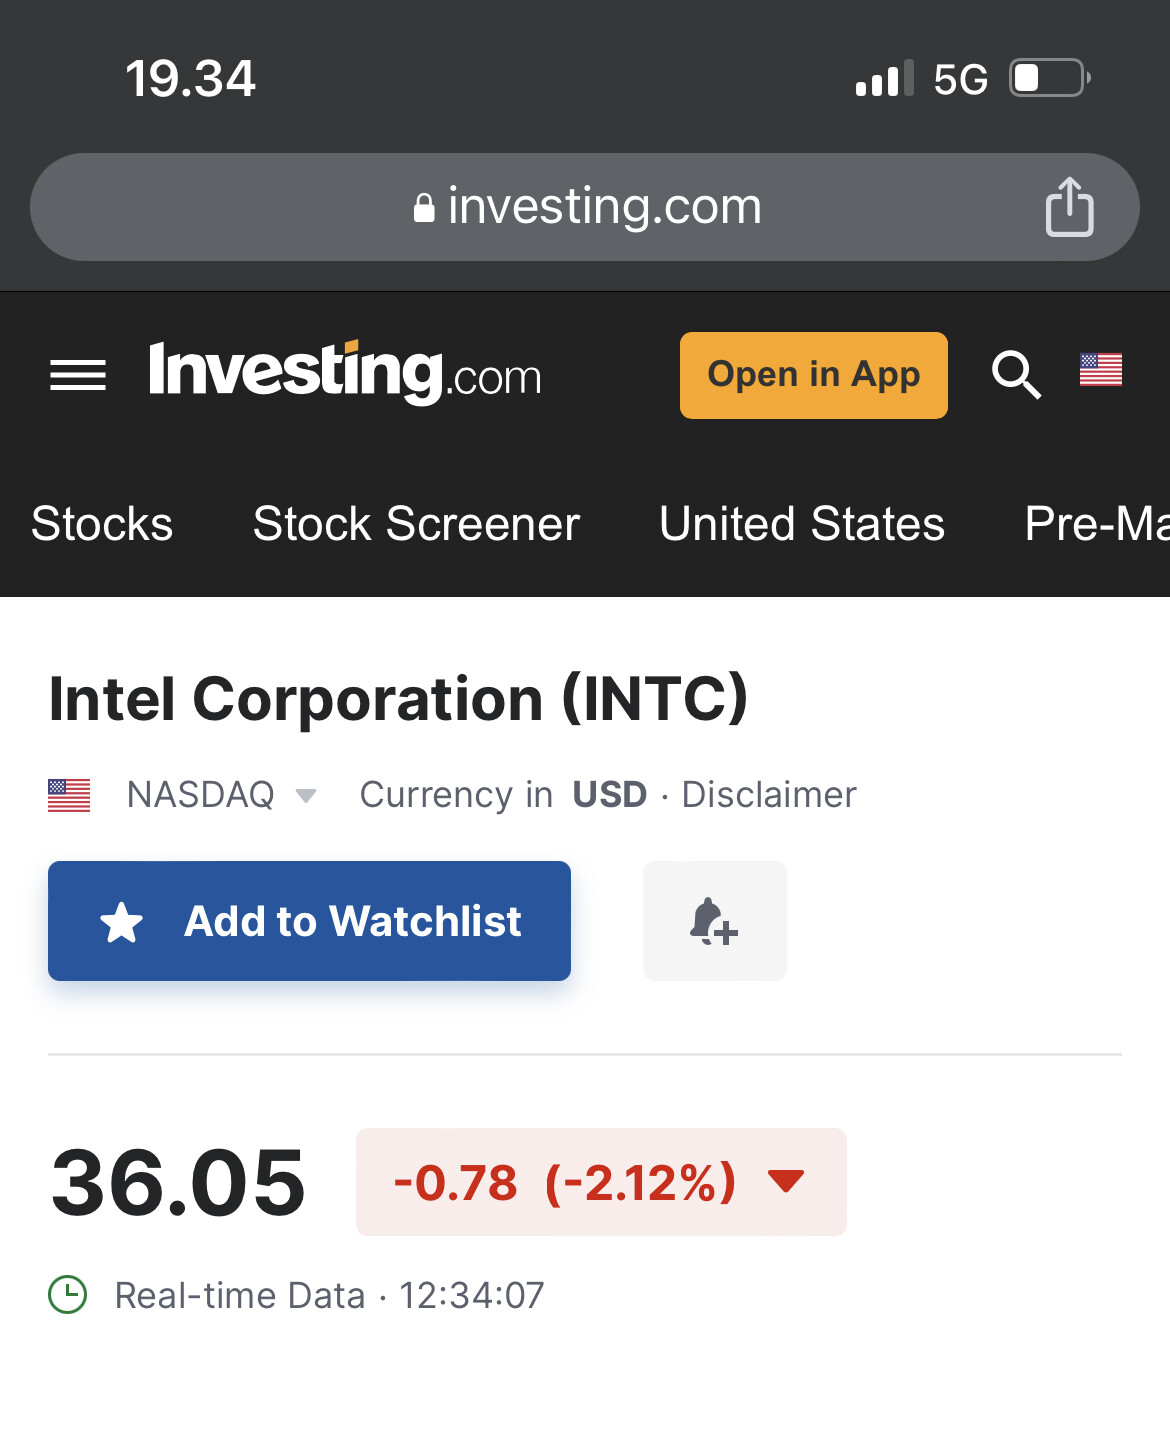Open the Disclaimer link
Image resolution: width=1170 pixels, height=1441 pixels.
tap(769, 795)
